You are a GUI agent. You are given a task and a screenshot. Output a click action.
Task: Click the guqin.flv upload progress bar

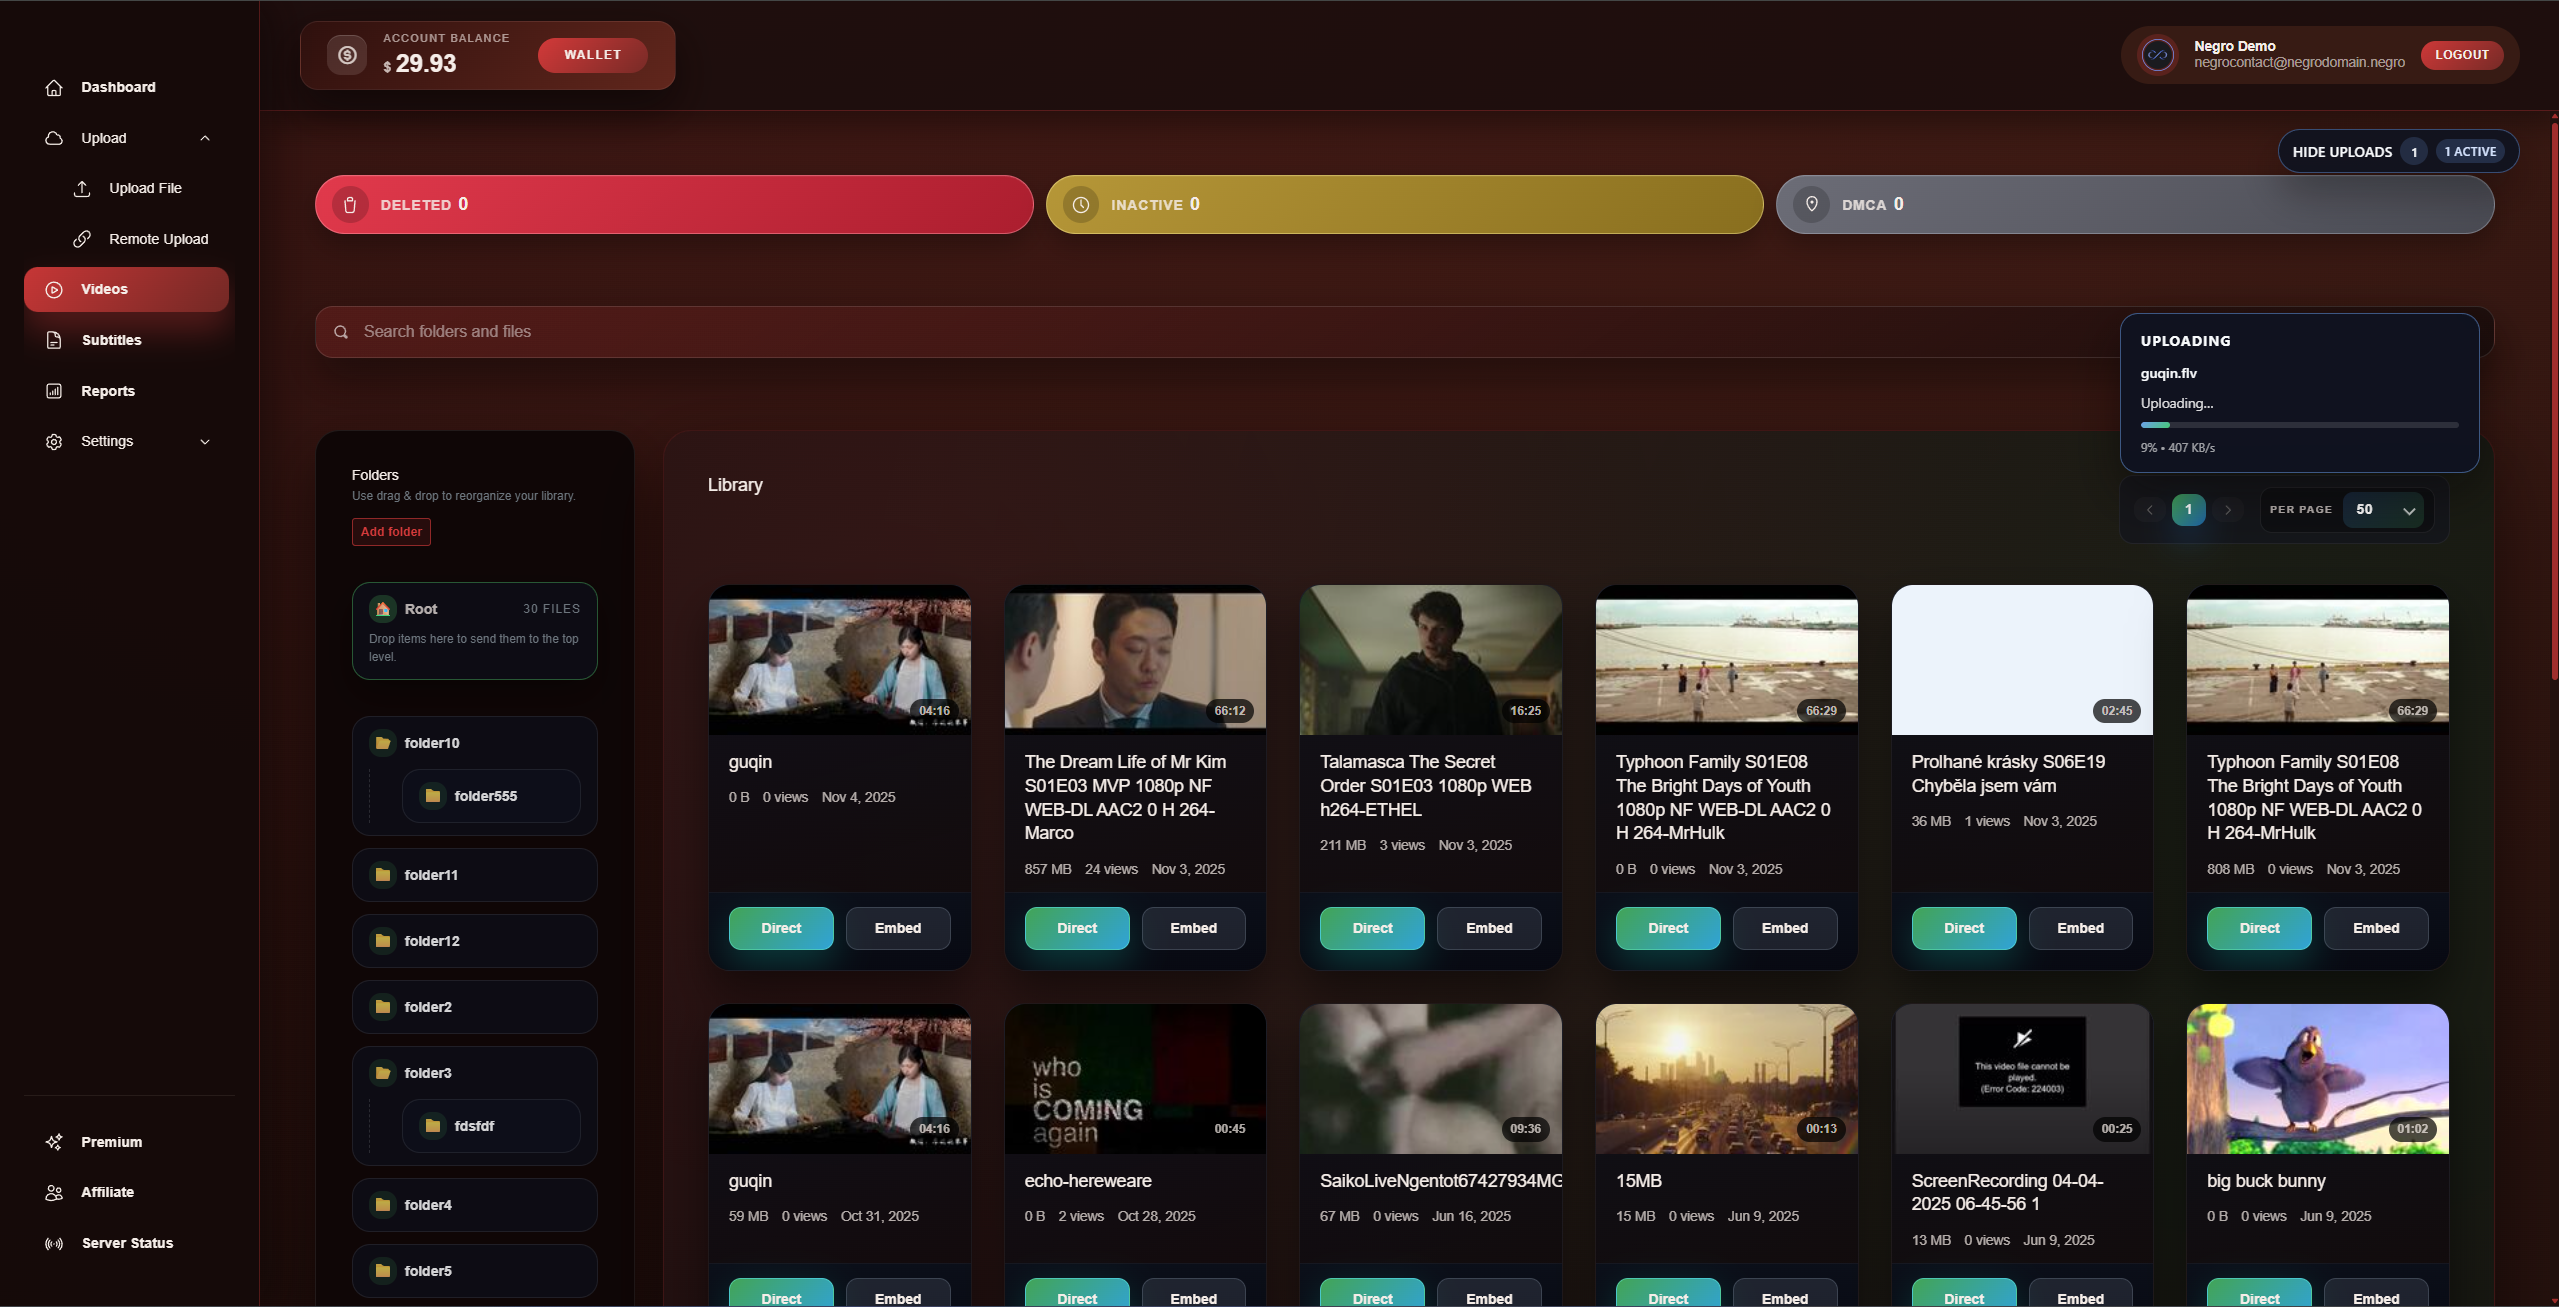(2298, 425)
